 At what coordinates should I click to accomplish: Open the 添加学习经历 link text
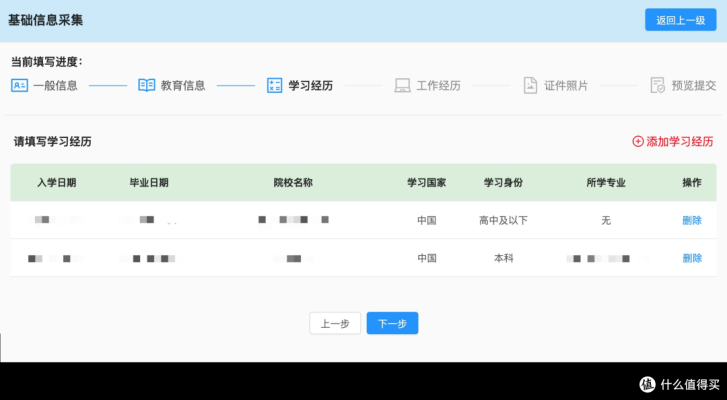[680, 142]
